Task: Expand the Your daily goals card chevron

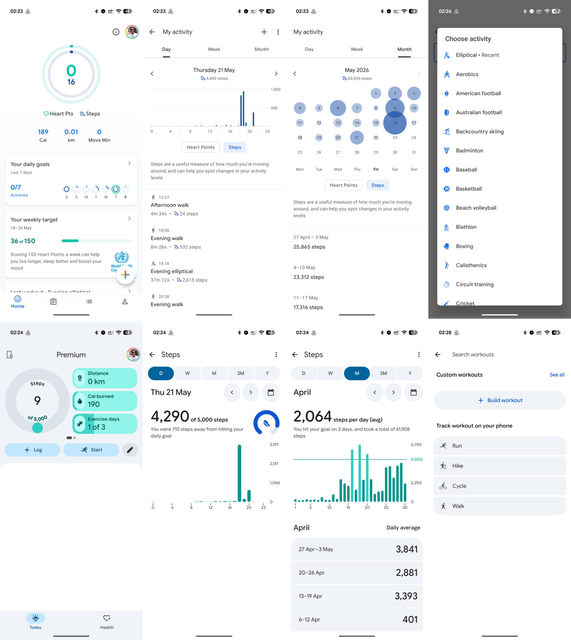Action: pos(129,163)
